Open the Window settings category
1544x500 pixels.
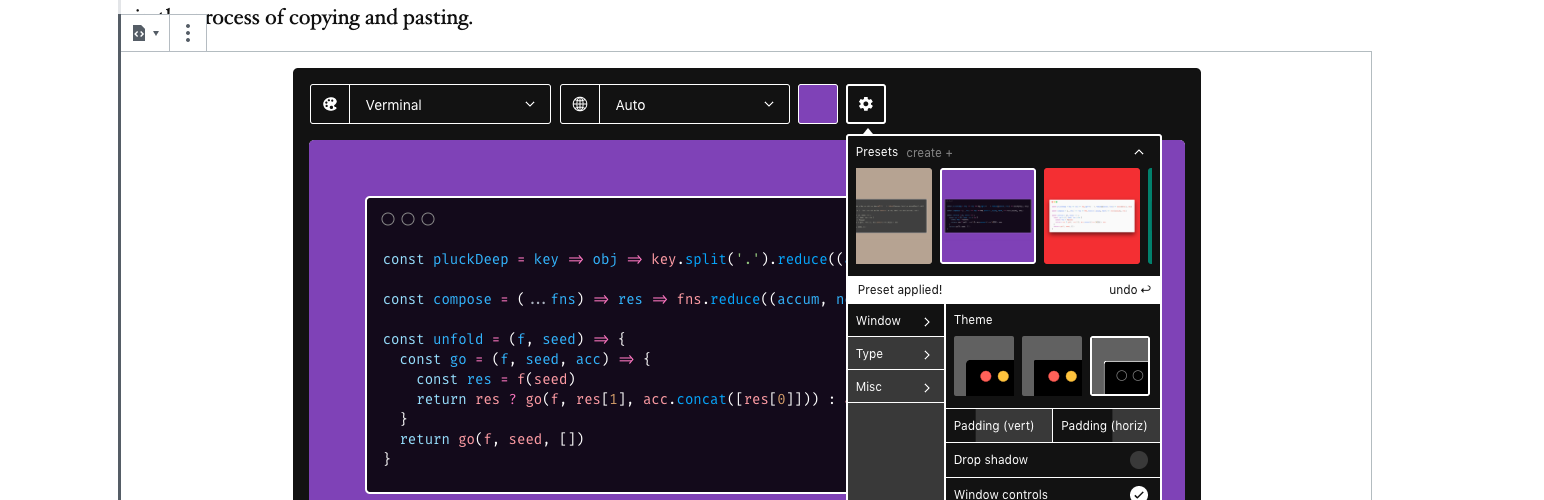[895, 321]
